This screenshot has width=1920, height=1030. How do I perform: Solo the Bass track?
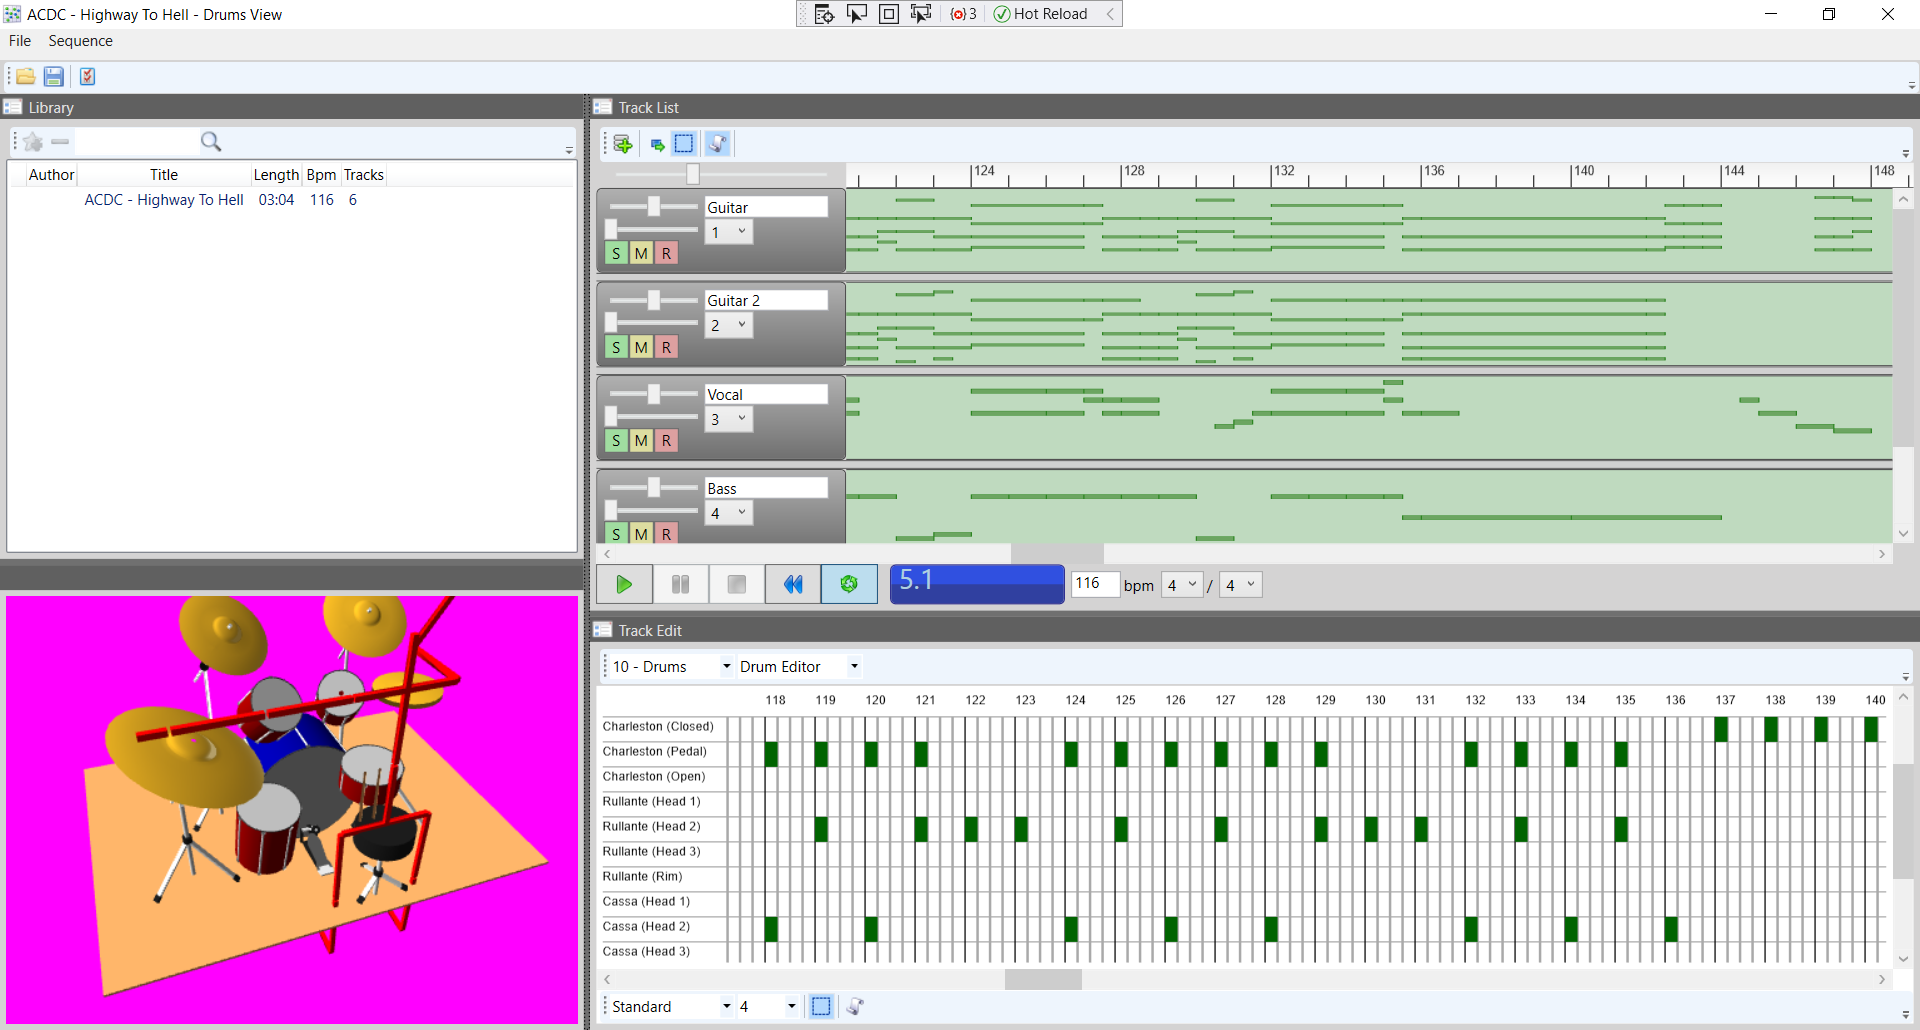[x=616, y=534]
